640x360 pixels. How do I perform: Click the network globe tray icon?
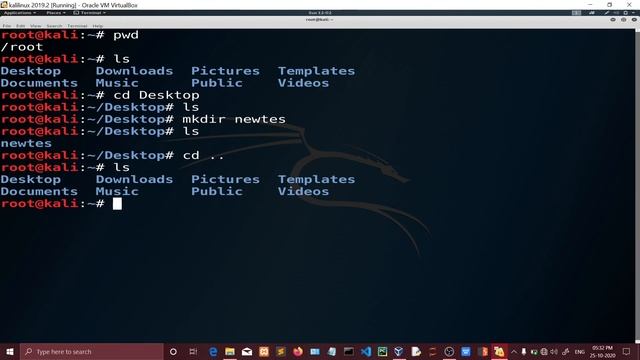pos(544,351)
